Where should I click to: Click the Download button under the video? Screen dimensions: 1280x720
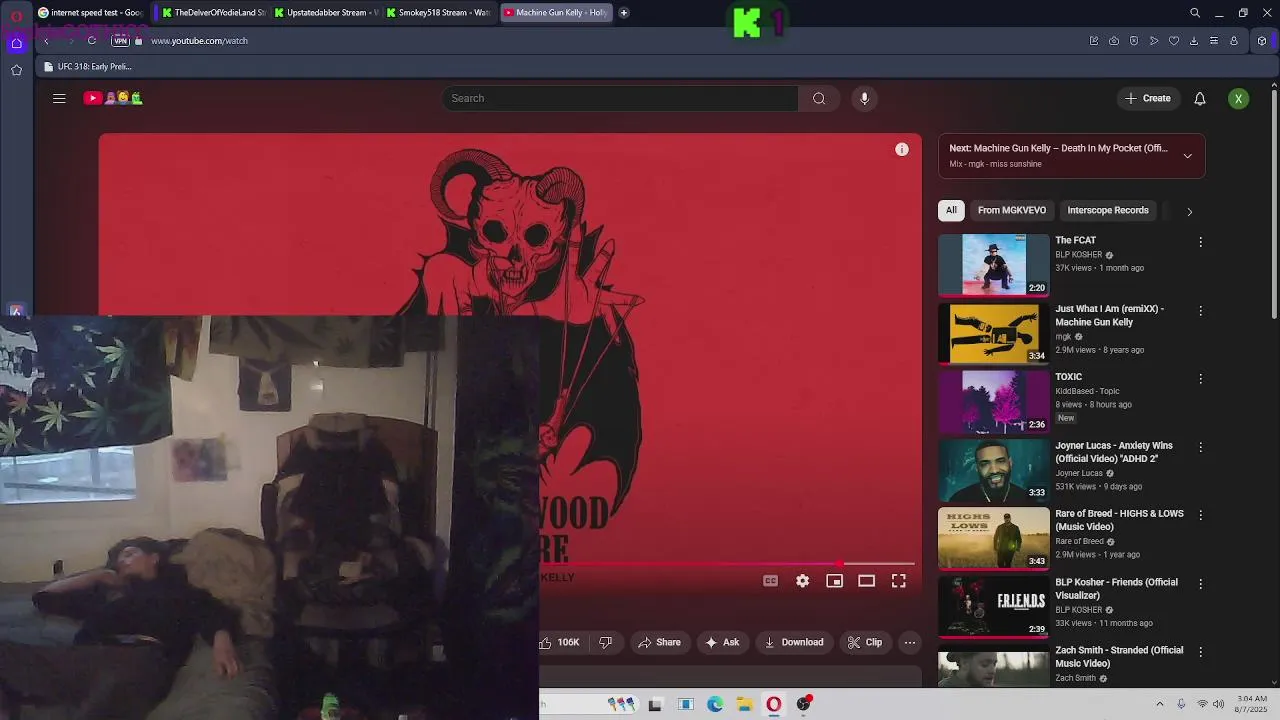pyautogui.click(x=794, y=642)
